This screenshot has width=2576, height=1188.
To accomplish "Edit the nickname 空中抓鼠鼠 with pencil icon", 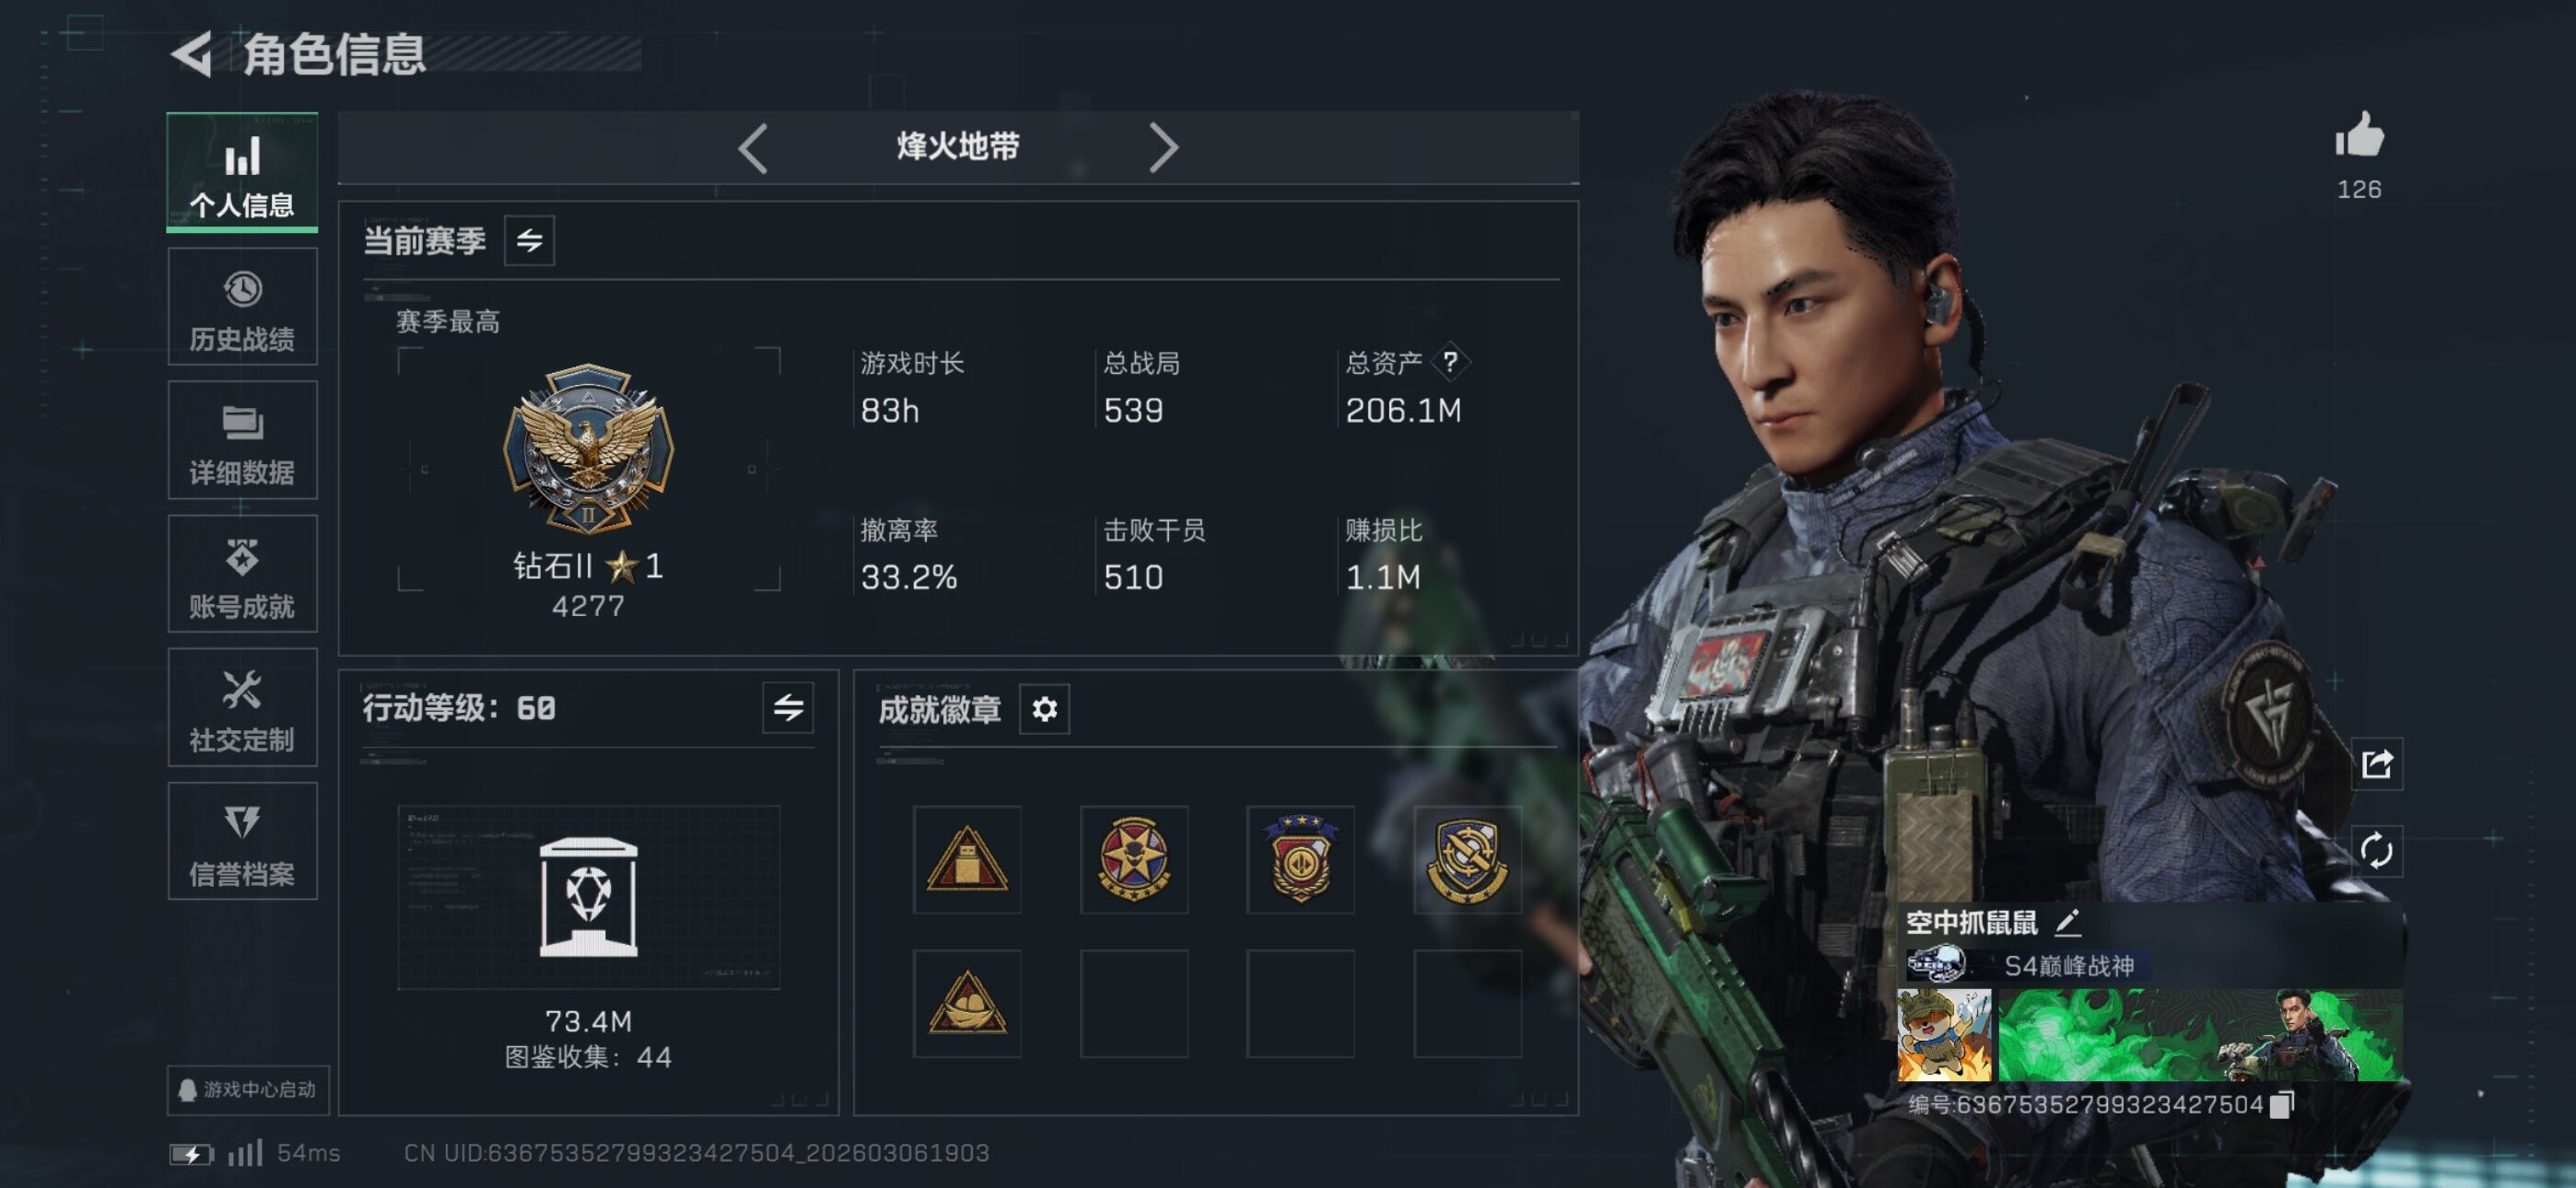I will (x=2068, y=921).
